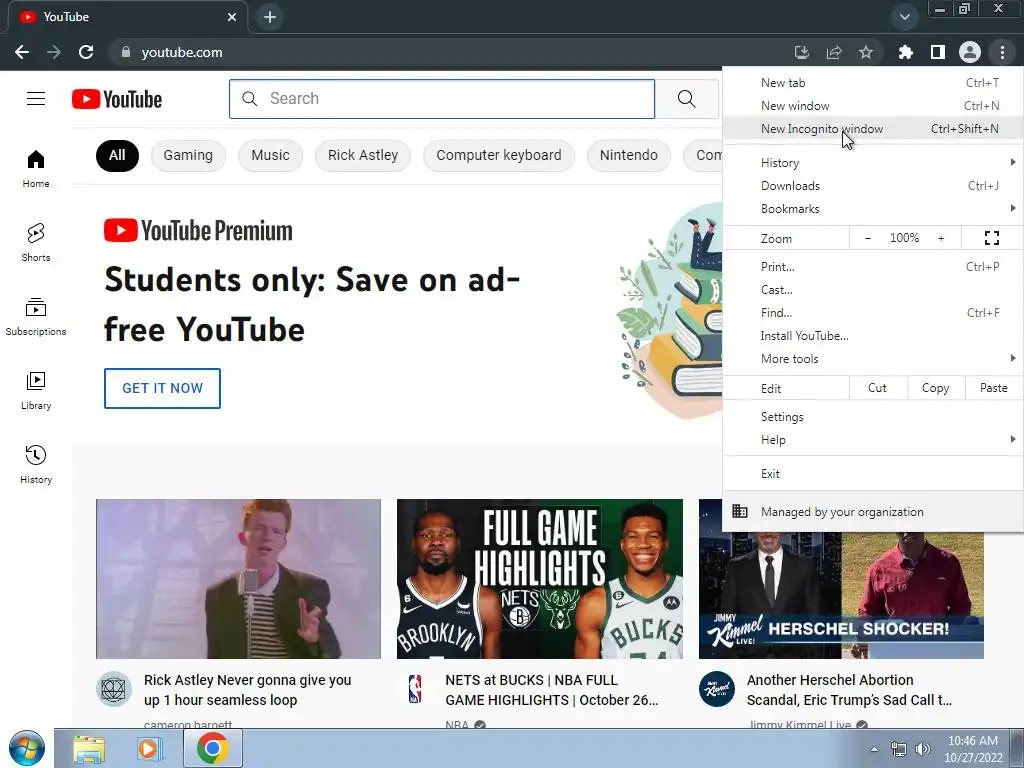
Task: Go to Home in YouTube sidebar
Action: coord(36,169)
